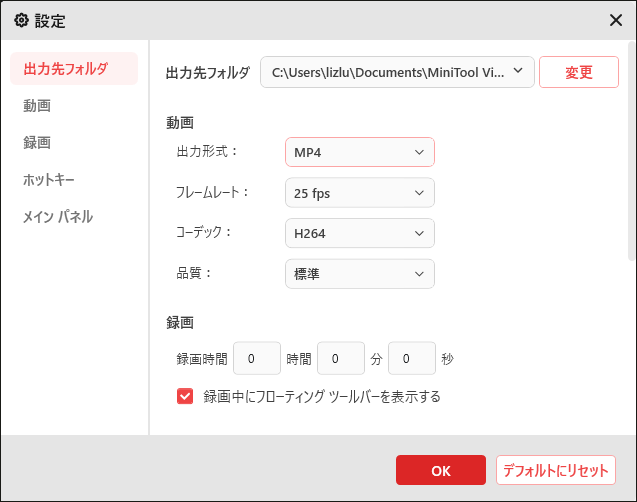The width and height of the screenshot is (637, 502).
Task: Click the コーデック： label
Action: pyautogui.click(x=204, y=232)
